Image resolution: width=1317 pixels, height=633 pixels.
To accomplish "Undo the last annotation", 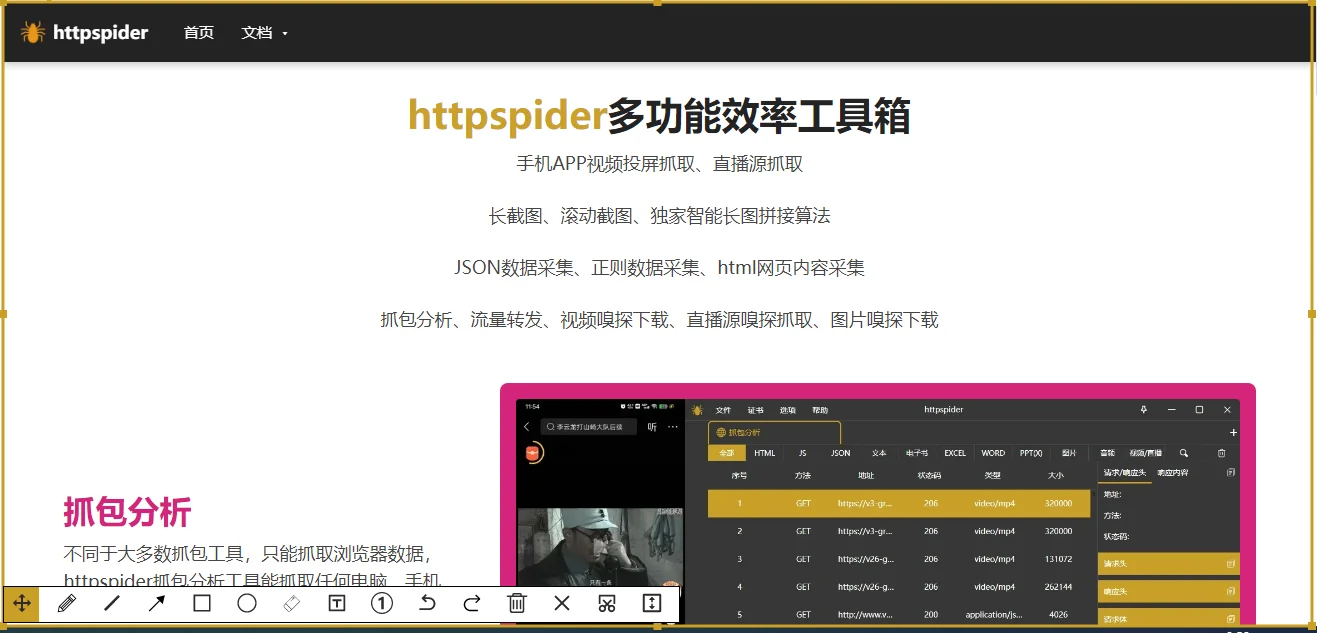I will [427, 603].
